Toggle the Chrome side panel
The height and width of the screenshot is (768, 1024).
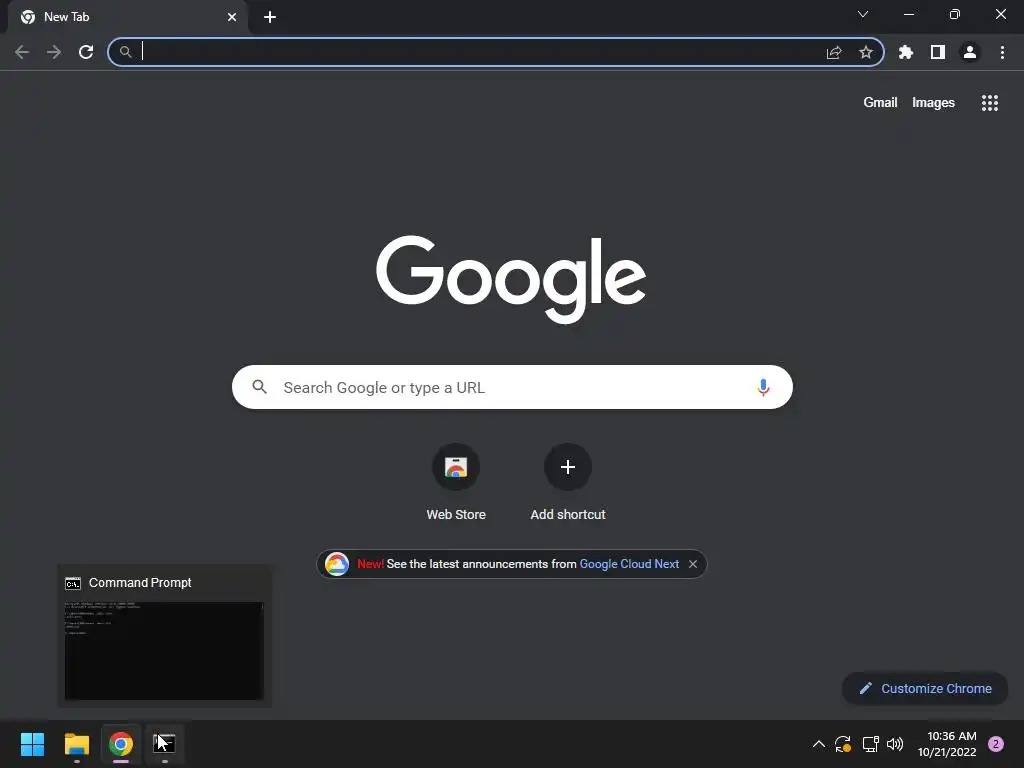click(938, 52)
